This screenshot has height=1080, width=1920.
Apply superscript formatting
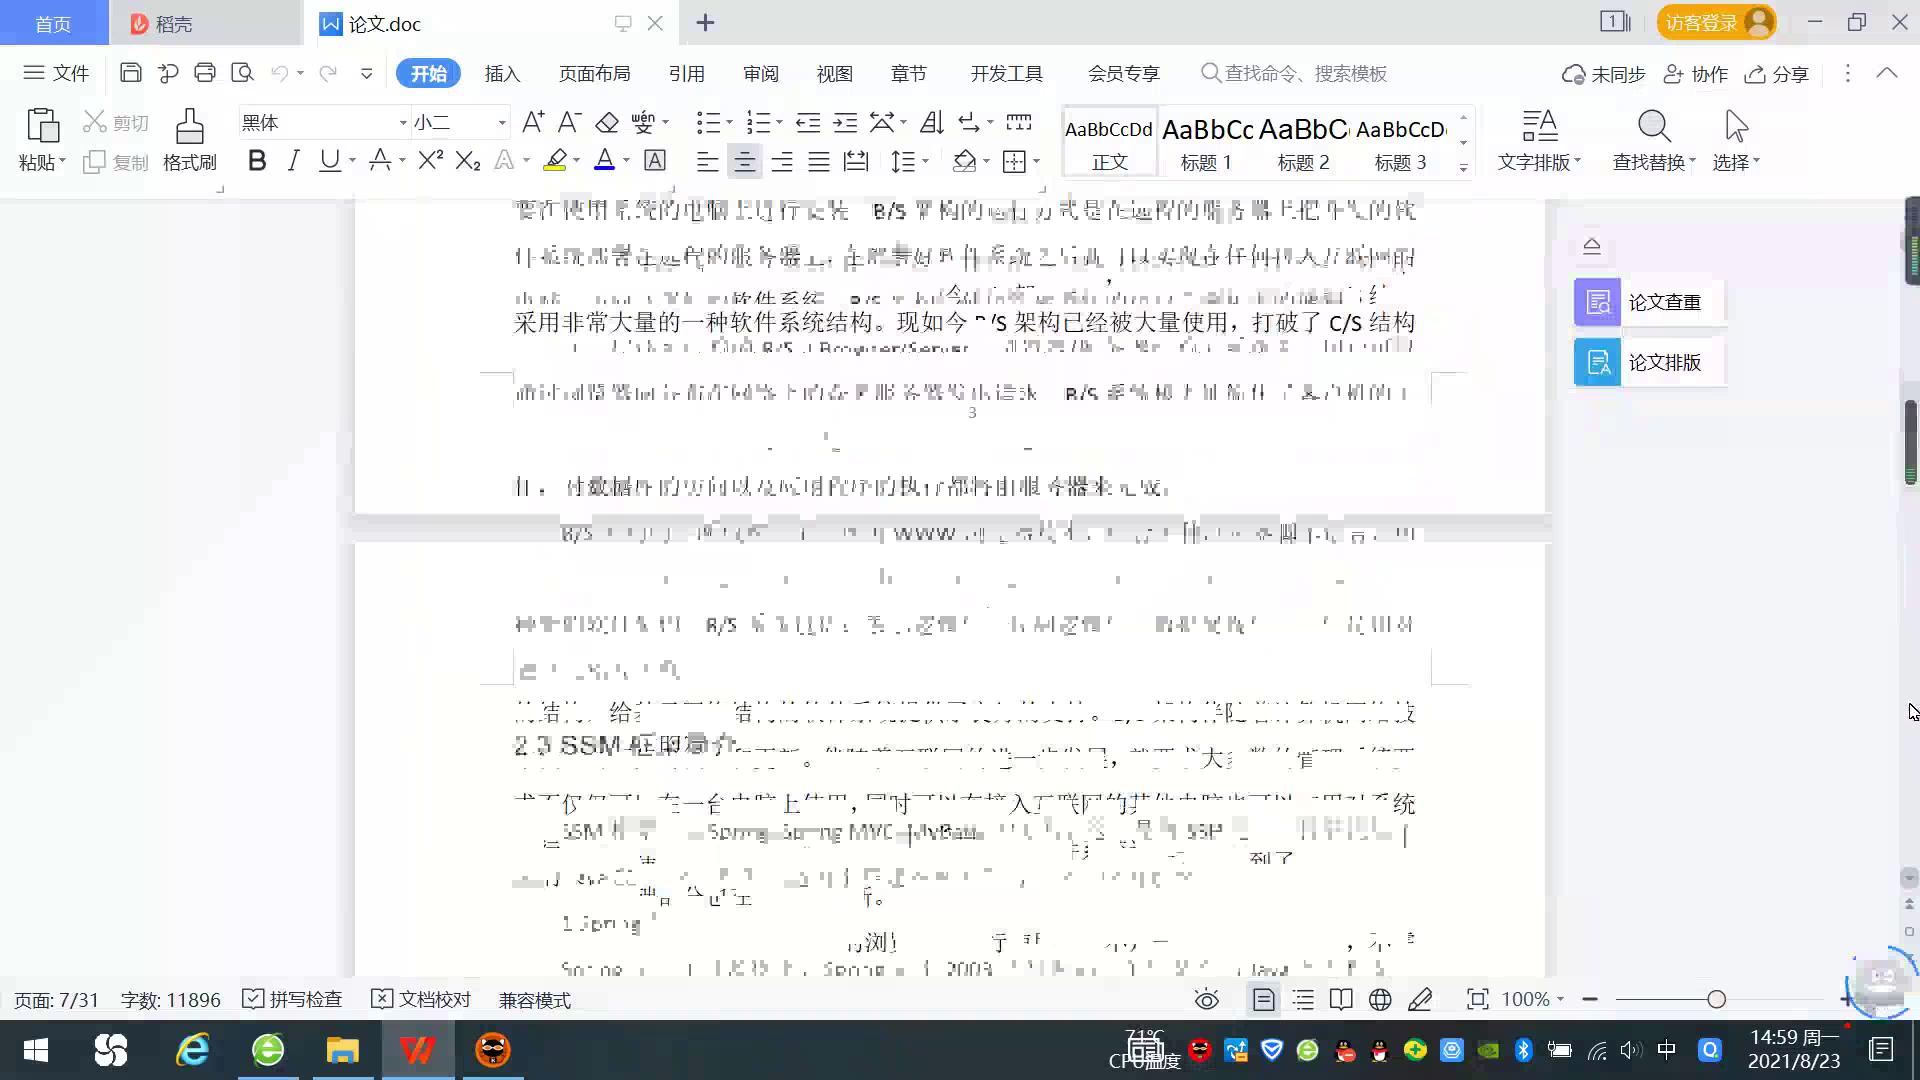pos(428,160)
